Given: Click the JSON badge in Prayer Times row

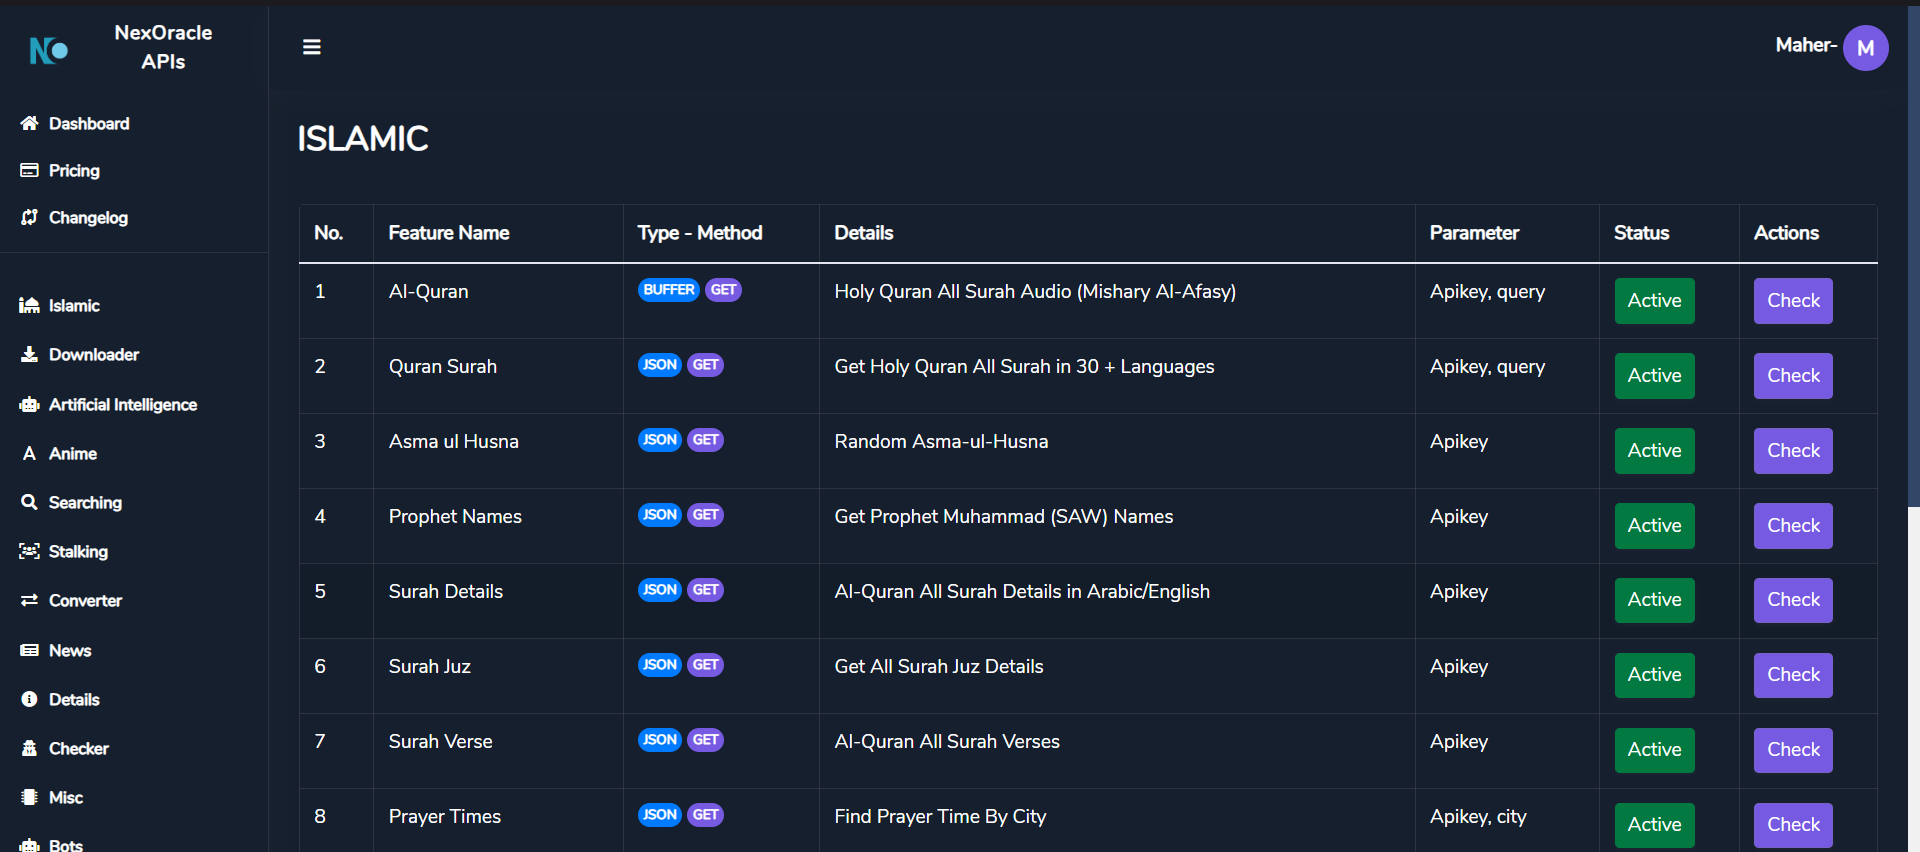Looking at the screenshot, I should (660, 815).
